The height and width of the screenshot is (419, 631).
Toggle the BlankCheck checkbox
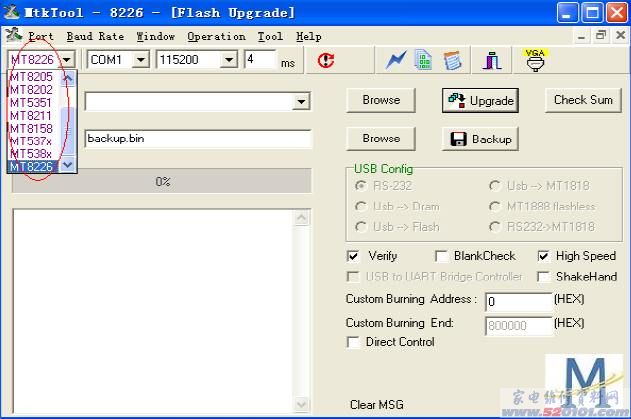pos(441,256)
